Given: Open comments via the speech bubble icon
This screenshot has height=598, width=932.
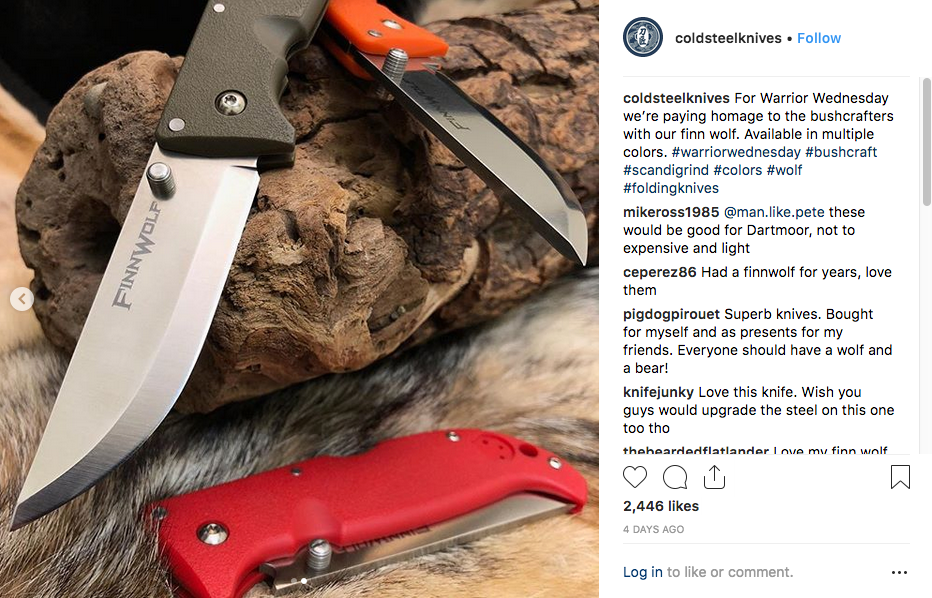Looking at the screenshot, I should [x=675, y=477].
